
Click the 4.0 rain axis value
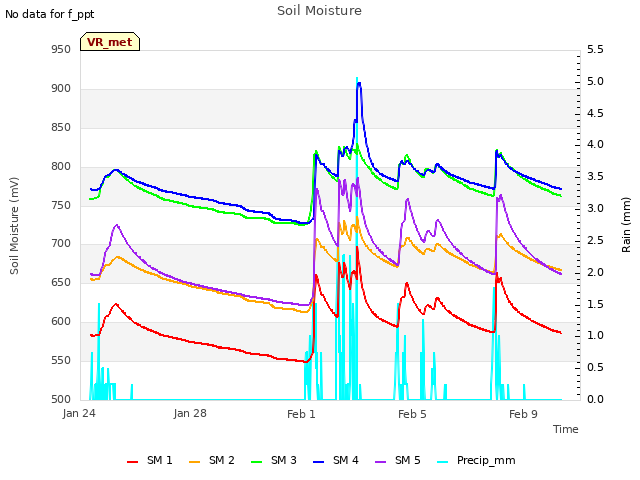(x=595, y=144)
